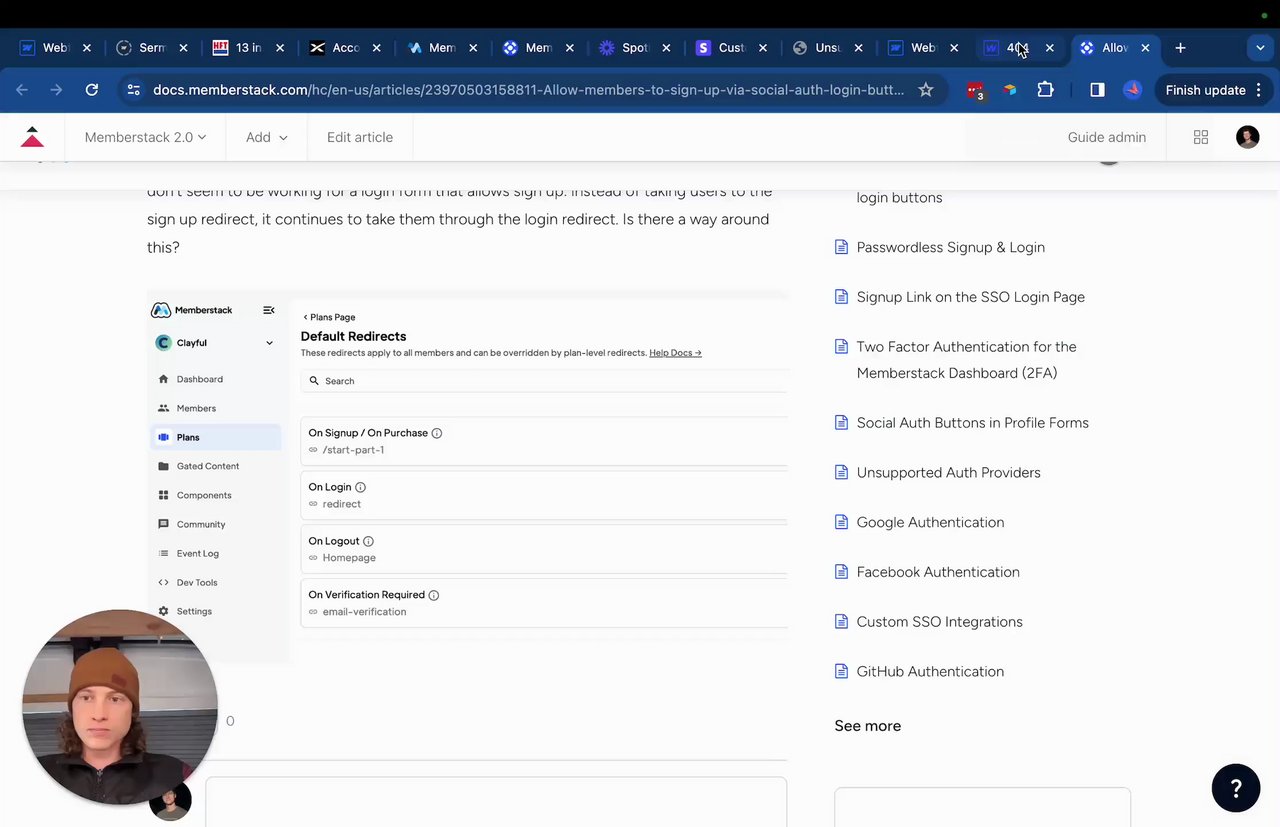Screen dimensions: 1280x827
Task: Open the Custom SSO Integrations article
Action: [x=939, y=622]
